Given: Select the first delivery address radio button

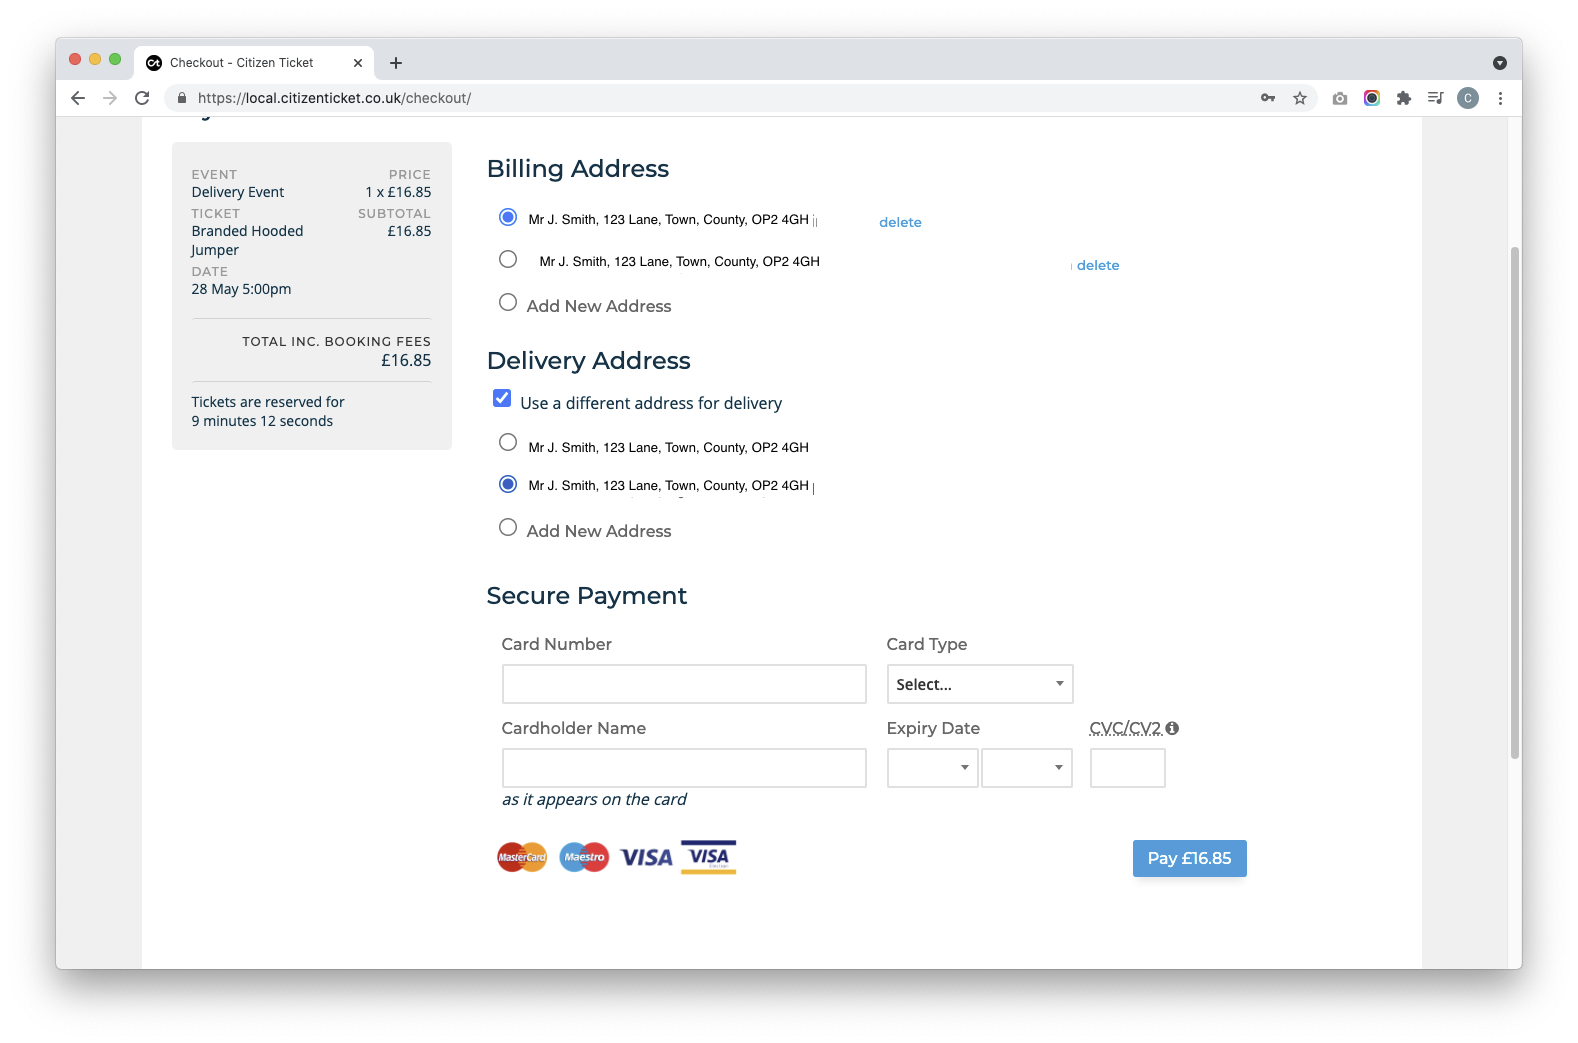Looking at the screenshot, I should (x=508, y=443).
